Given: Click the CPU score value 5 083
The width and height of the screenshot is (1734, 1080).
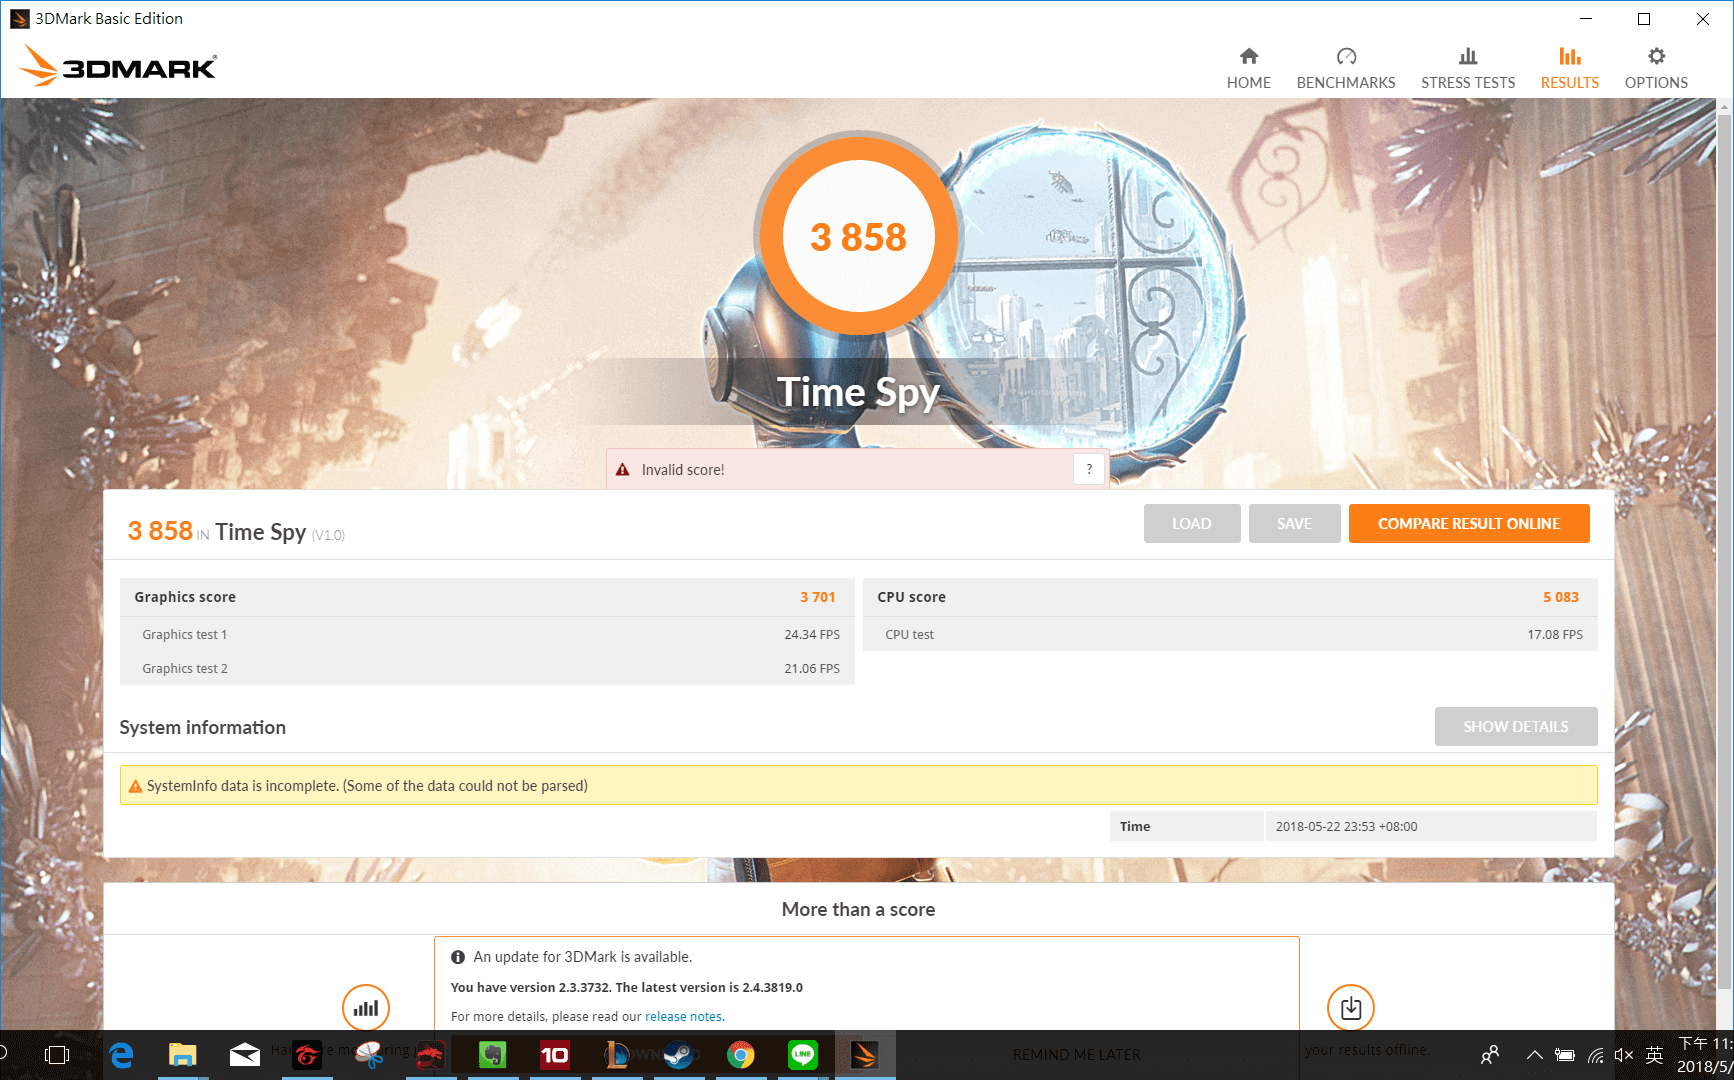Looking at the screenshot, I should tap(1560, 597).
